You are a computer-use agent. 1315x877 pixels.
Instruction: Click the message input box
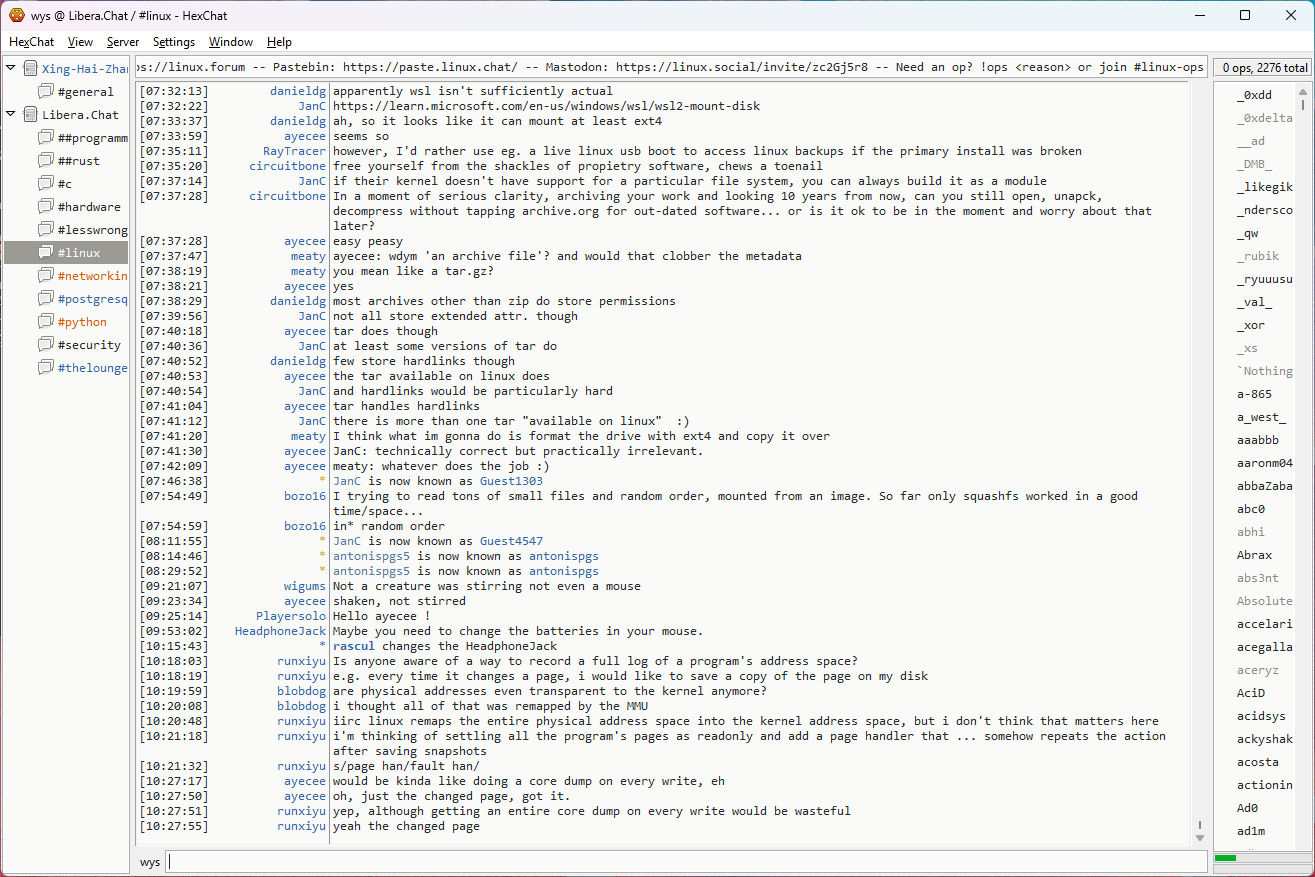click(x=685, y=862)
